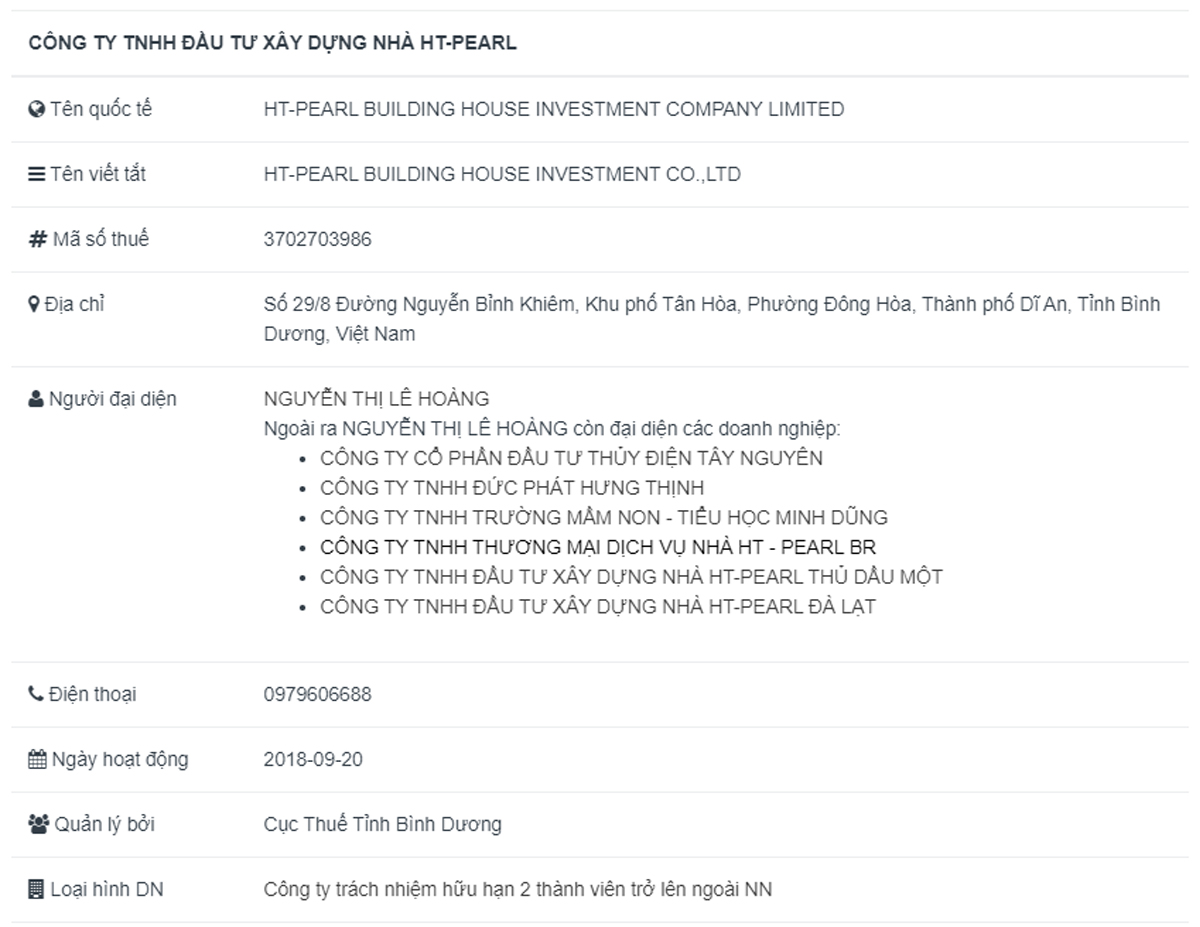1200x927 pixels.
Task: Click the calendar icon beside Ngày hoạt động
Action: click(37, 760)
